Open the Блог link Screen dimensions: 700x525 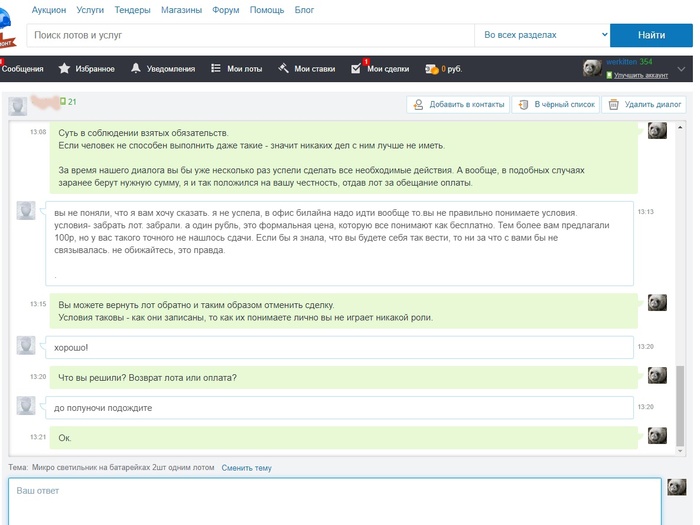[x=304, y=10]
